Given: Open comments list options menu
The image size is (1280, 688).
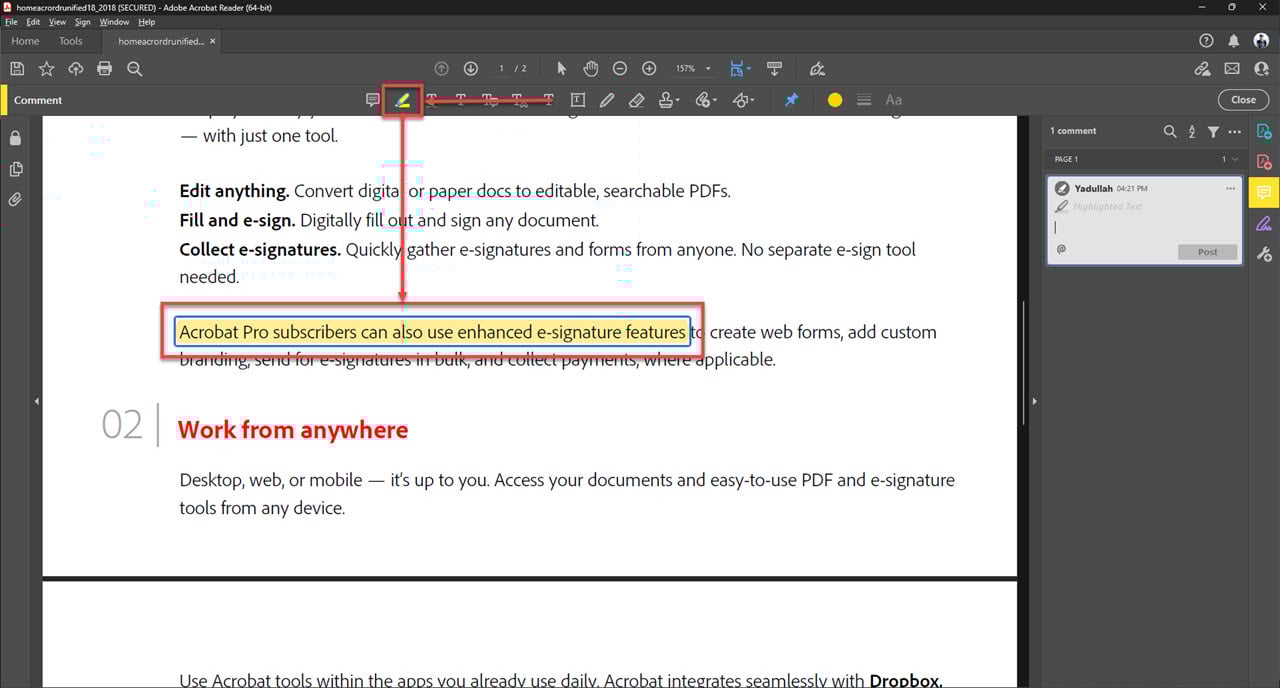Looking at the screenshot, I should pos(1234,131).
